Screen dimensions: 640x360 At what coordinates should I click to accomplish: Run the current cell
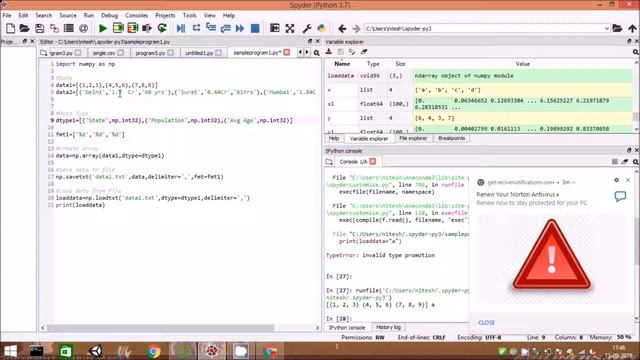(118, 28)
